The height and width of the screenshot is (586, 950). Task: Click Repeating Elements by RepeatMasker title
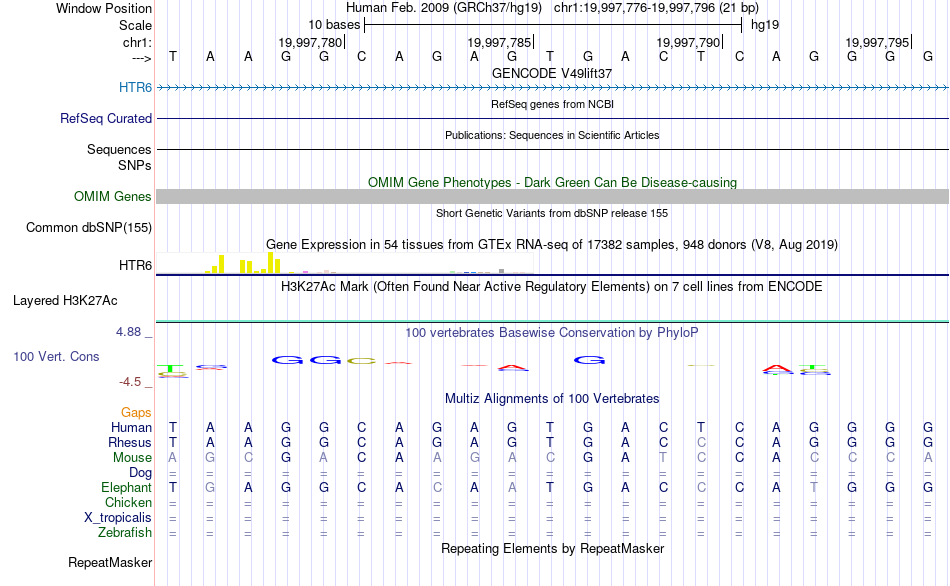click(x=552, y=548)
